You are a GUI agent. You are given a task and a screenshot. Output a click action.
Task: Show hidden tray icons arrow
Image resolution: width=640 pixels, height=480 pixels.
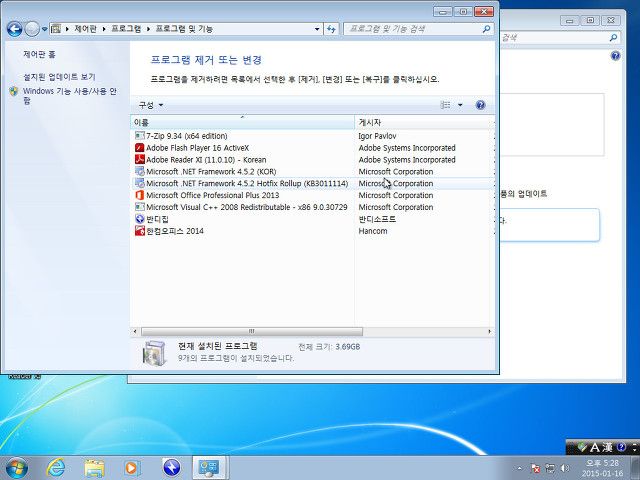point(520,468)
